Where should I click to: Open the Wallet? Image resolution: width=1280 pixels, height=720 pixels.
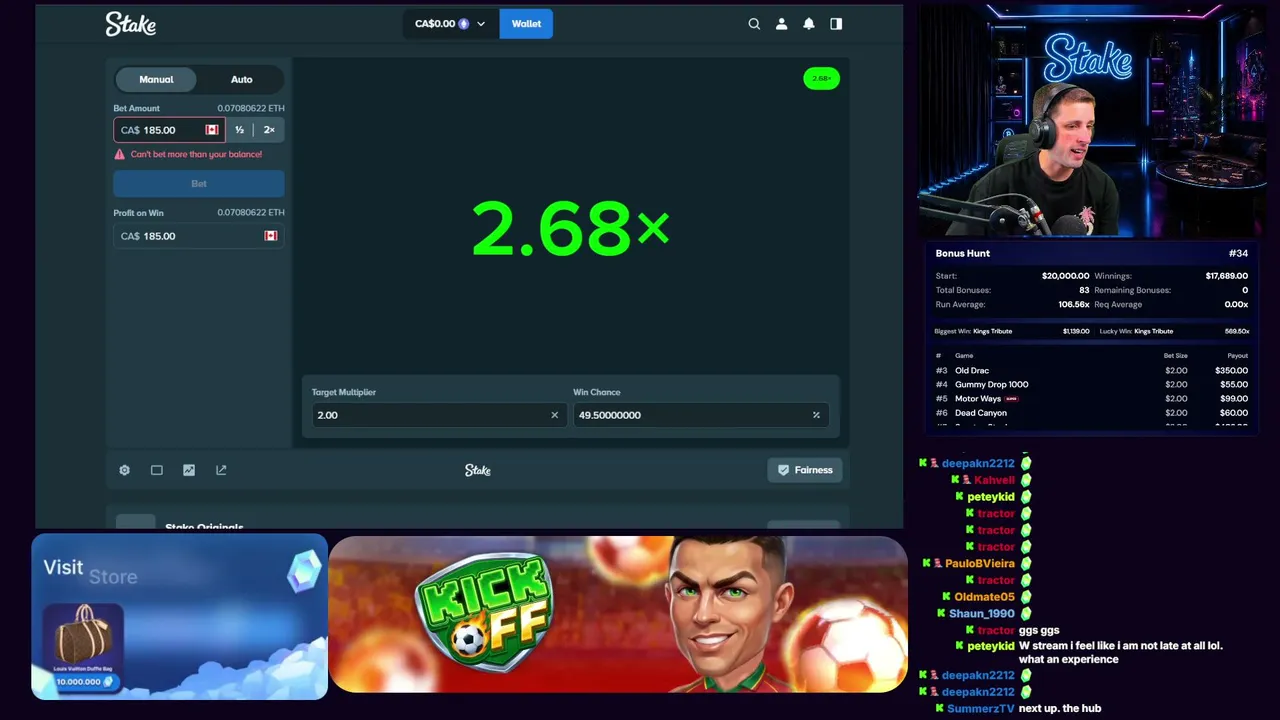[x=526, y=24]
